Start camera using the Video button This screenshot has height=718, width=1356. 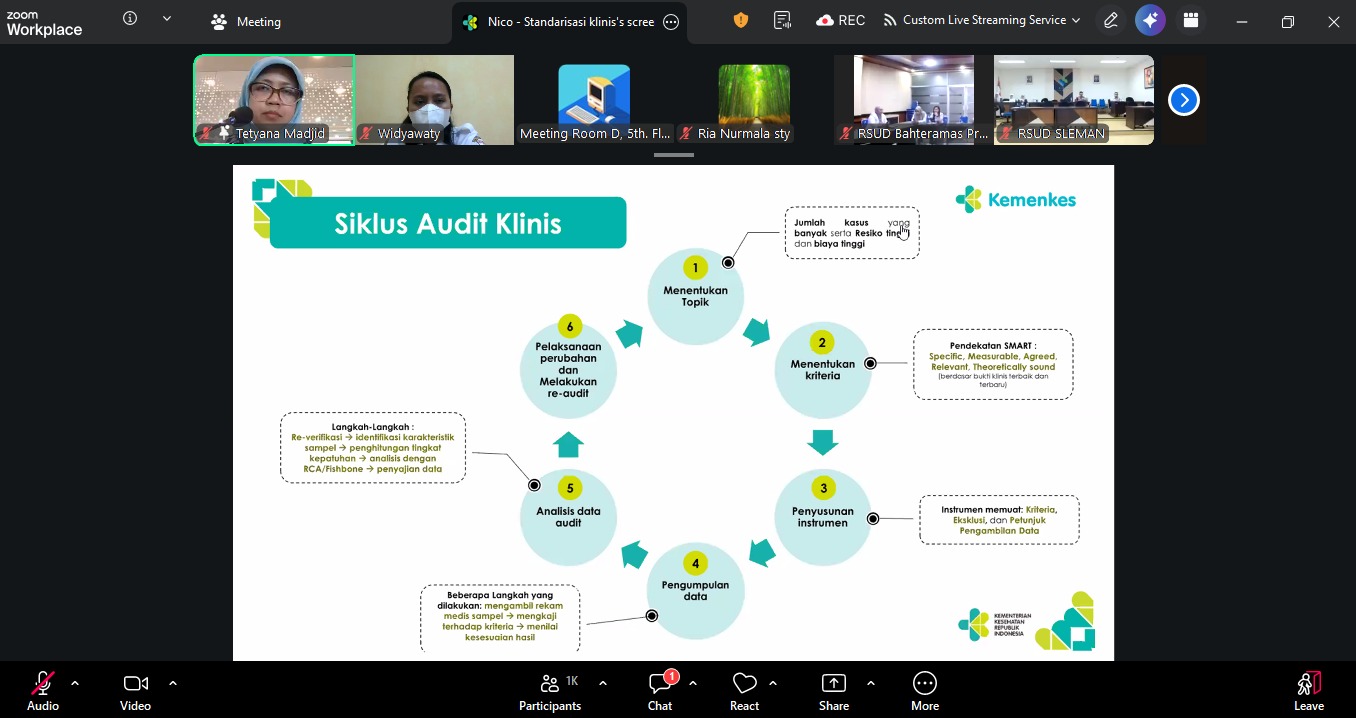point(135,690)
